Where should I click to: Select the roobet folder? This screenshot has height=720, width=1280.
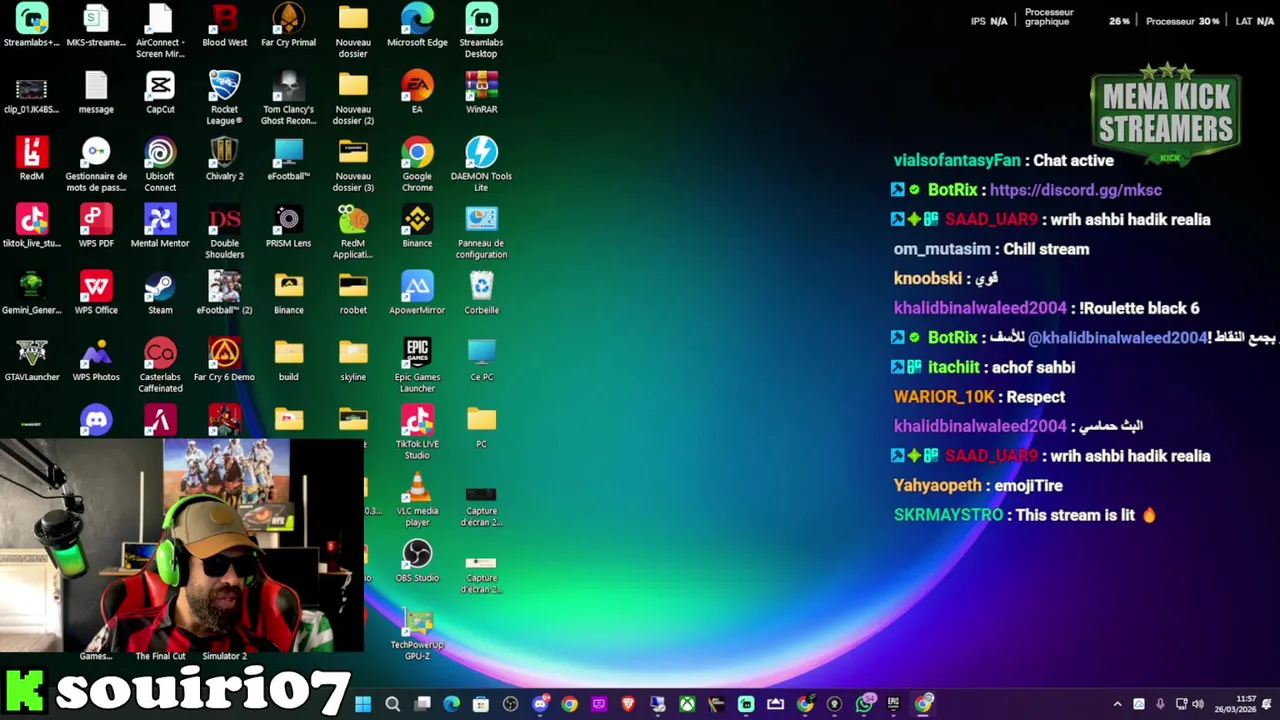click(x=353, y=293)
